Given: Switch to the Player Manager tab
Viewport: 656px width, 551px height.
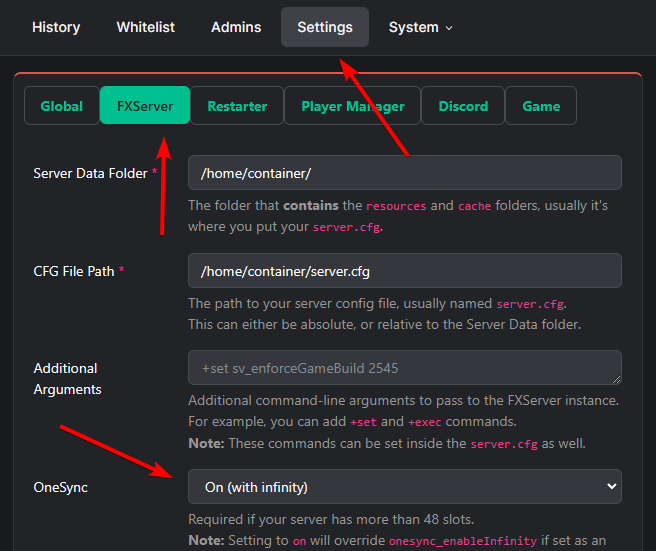Looking at the screenshot, I should click(x=353, y=106).
